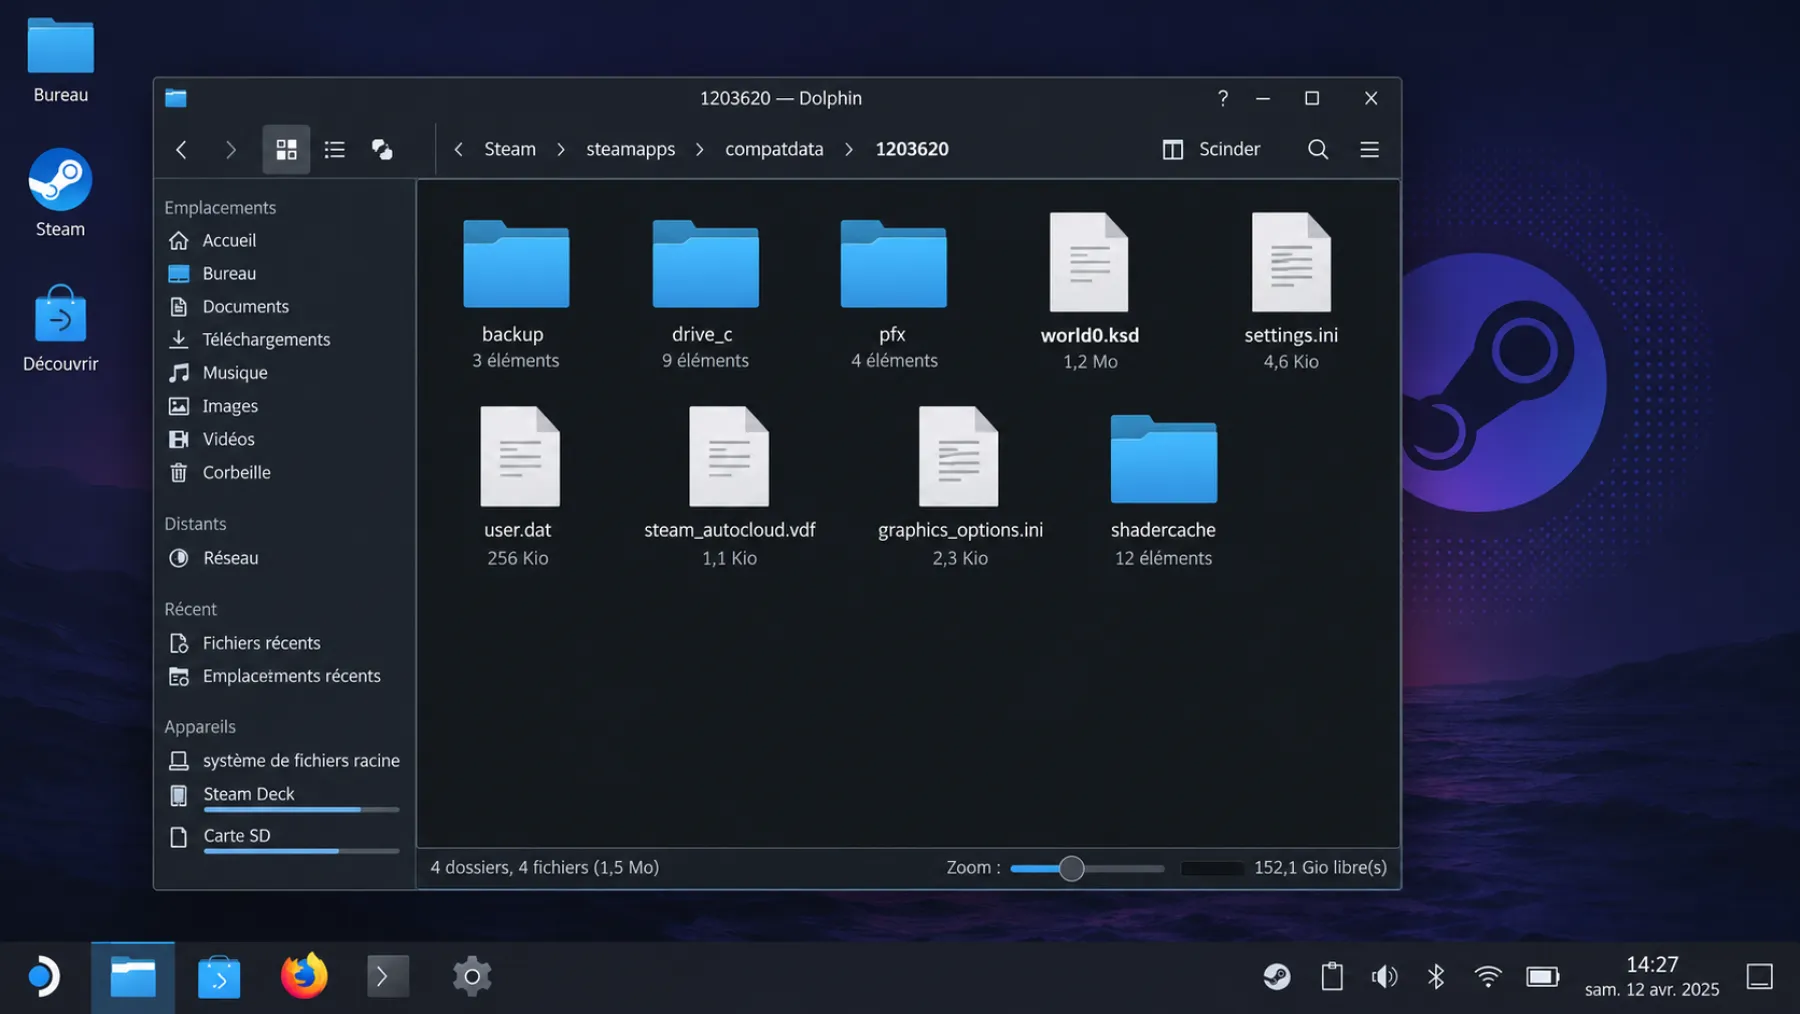This screenshot has width=1800, height=1014.
Task: Open the shadercache folder
Action: coord(1163,489)
